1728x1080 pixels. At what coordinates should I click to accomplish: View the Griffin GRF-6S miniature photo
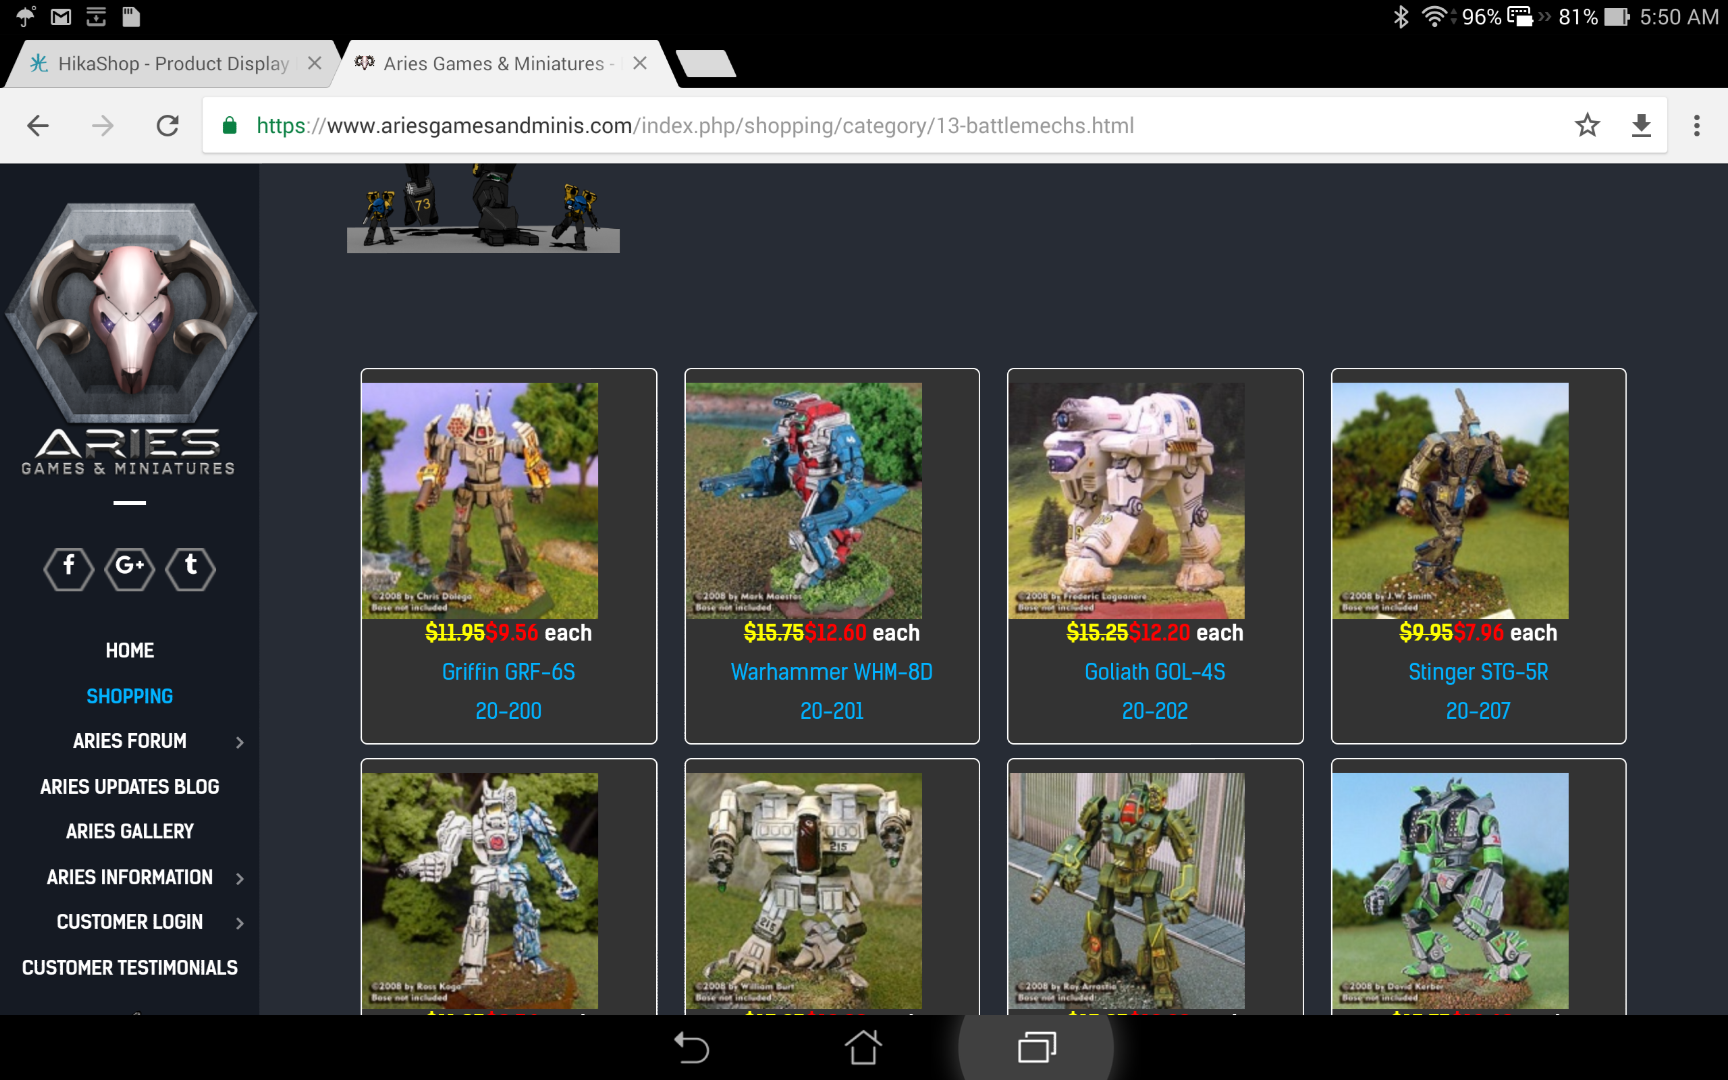[x=480, y=501]
